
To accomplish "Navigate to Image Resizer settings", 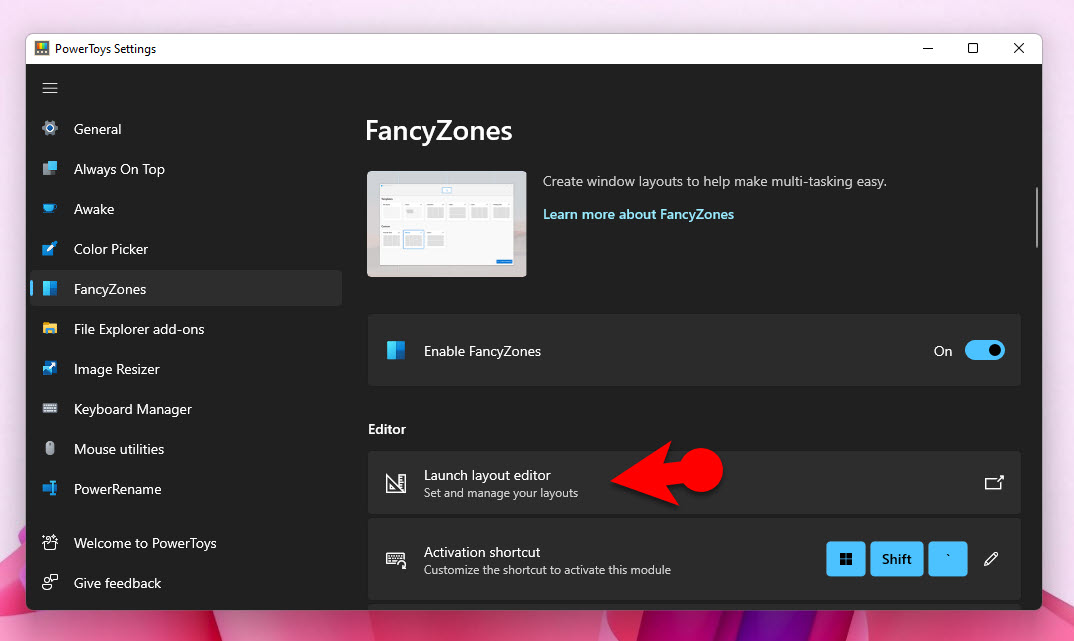I will (x=186, y=369).
